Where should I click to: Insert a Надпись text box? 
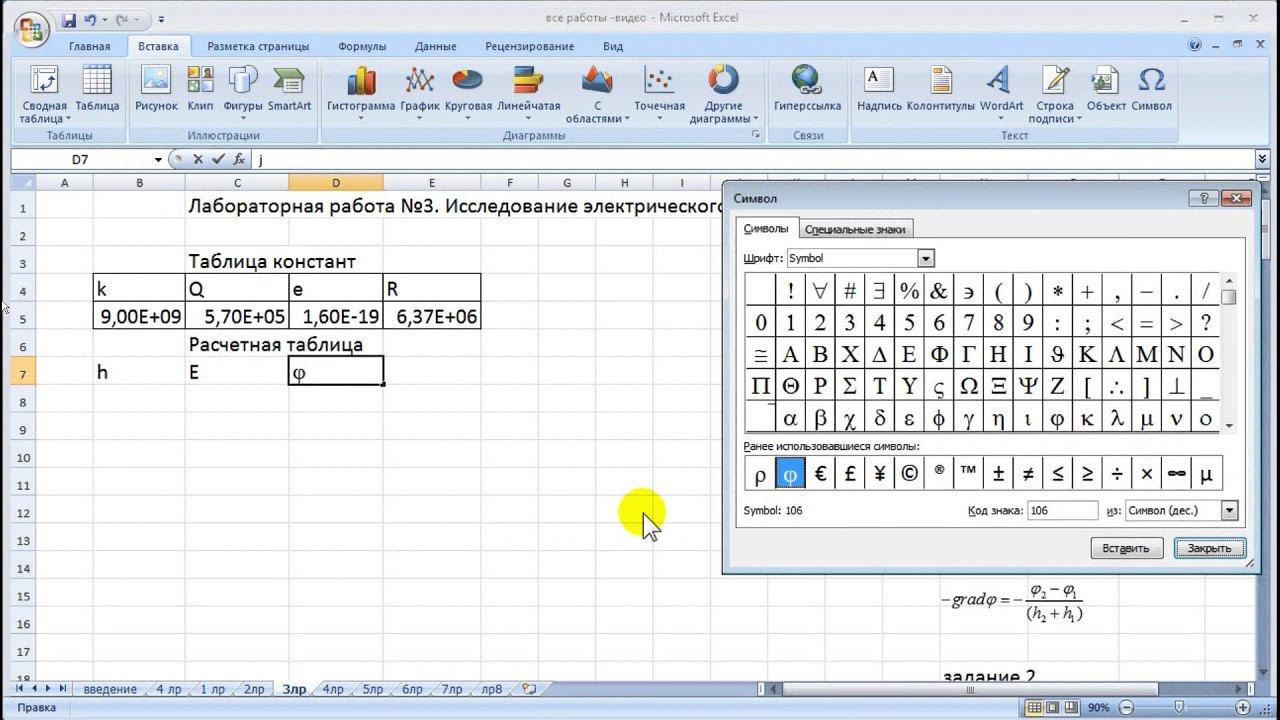point(879,90)
